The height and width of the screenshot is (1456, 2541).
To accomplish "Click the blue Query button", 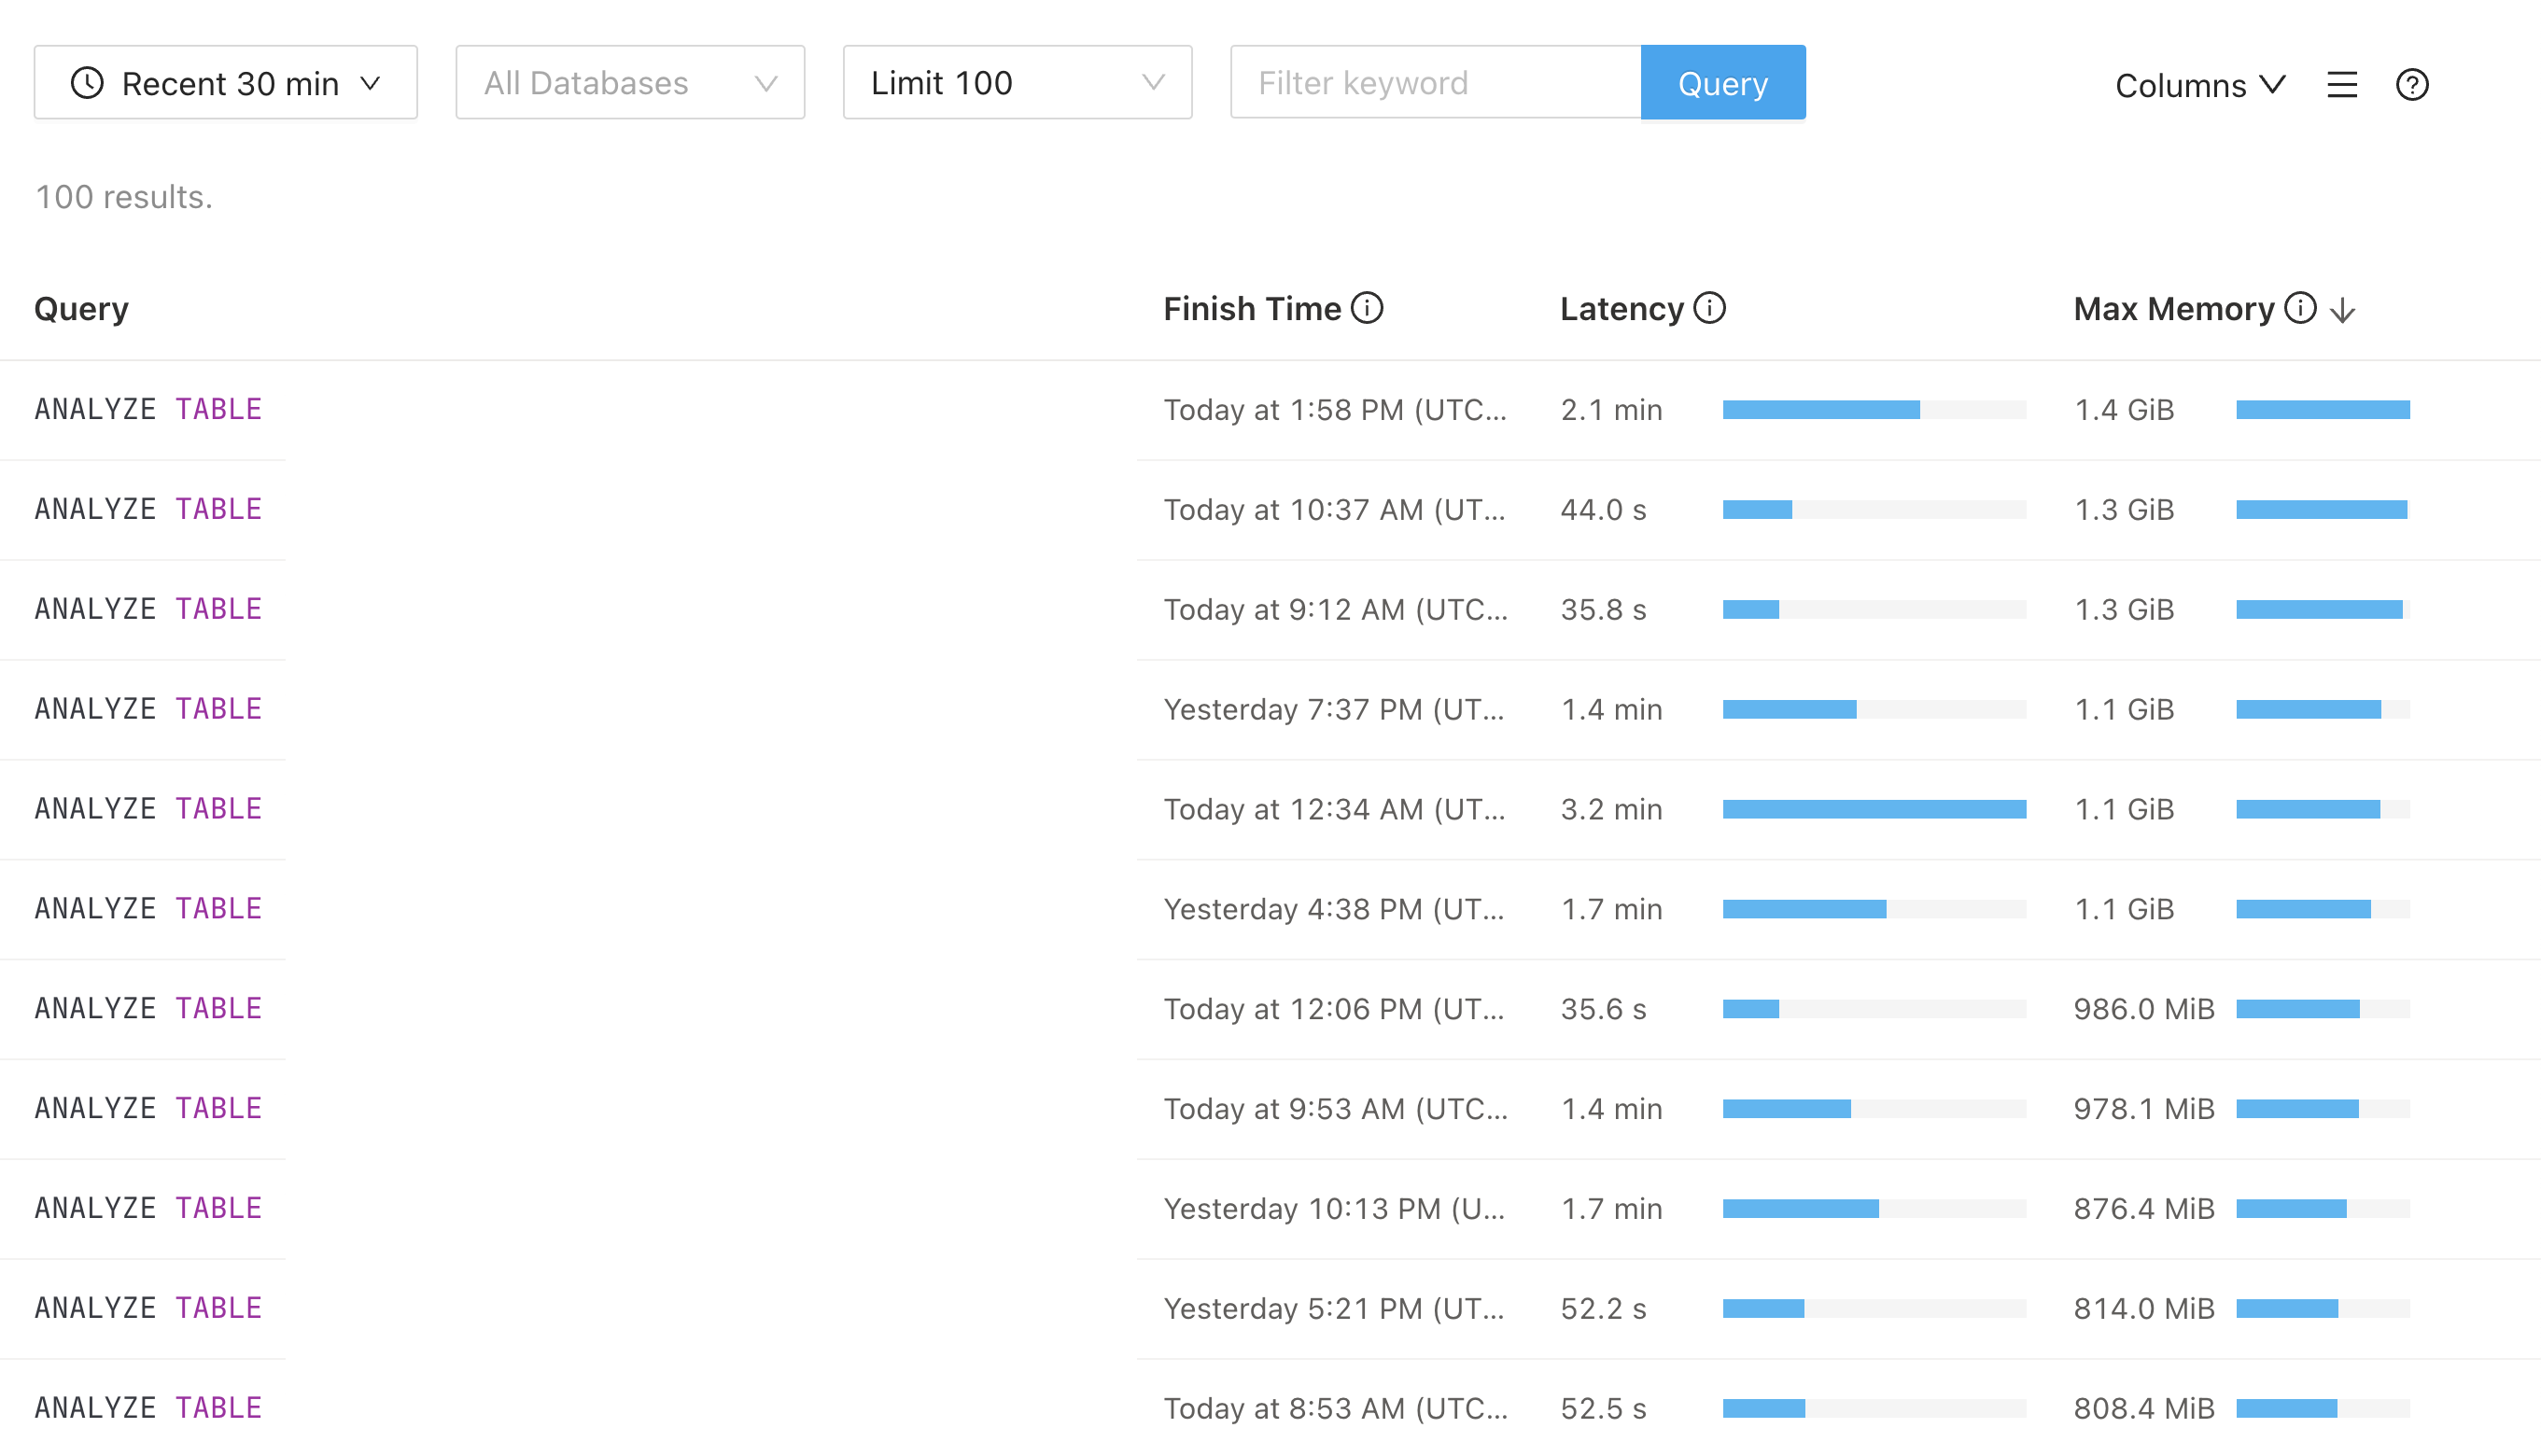I will point(1722,83).
